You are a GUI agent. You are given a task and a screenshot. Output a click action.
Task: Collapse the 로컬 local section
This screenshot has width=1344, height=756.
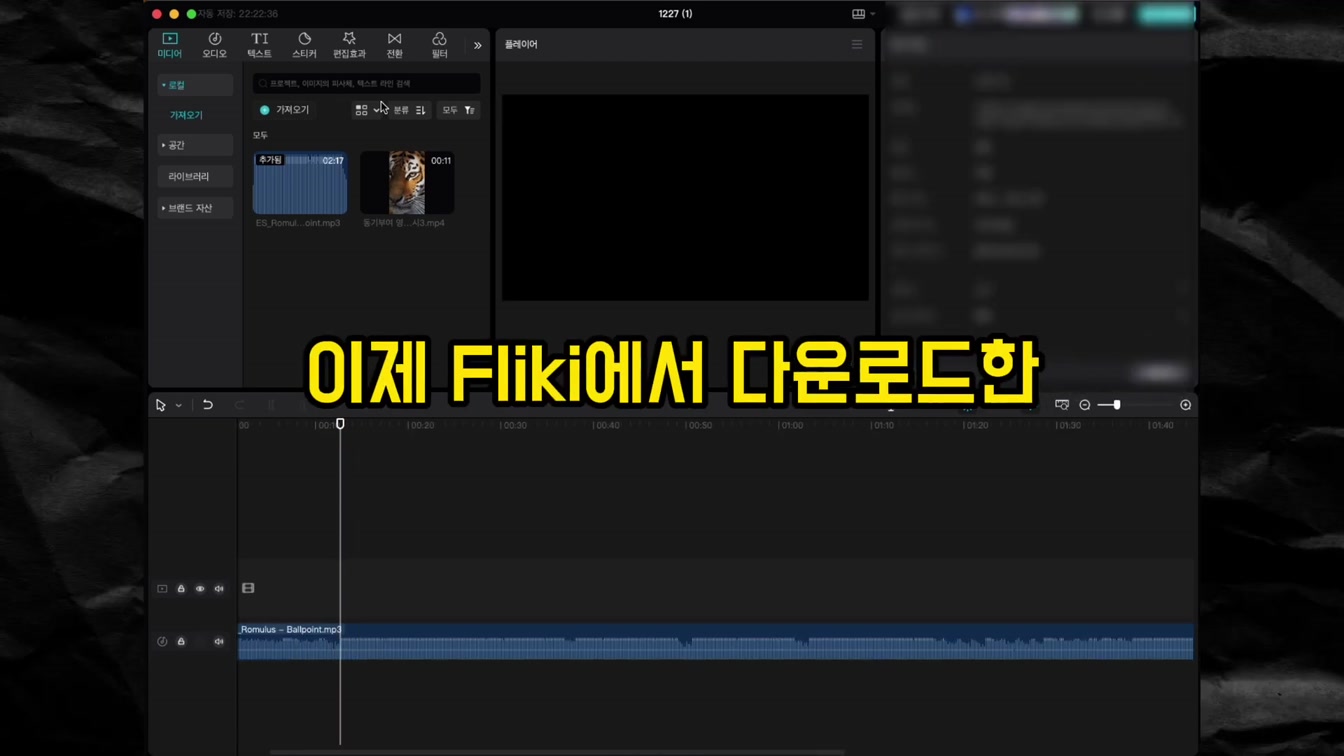195,85
